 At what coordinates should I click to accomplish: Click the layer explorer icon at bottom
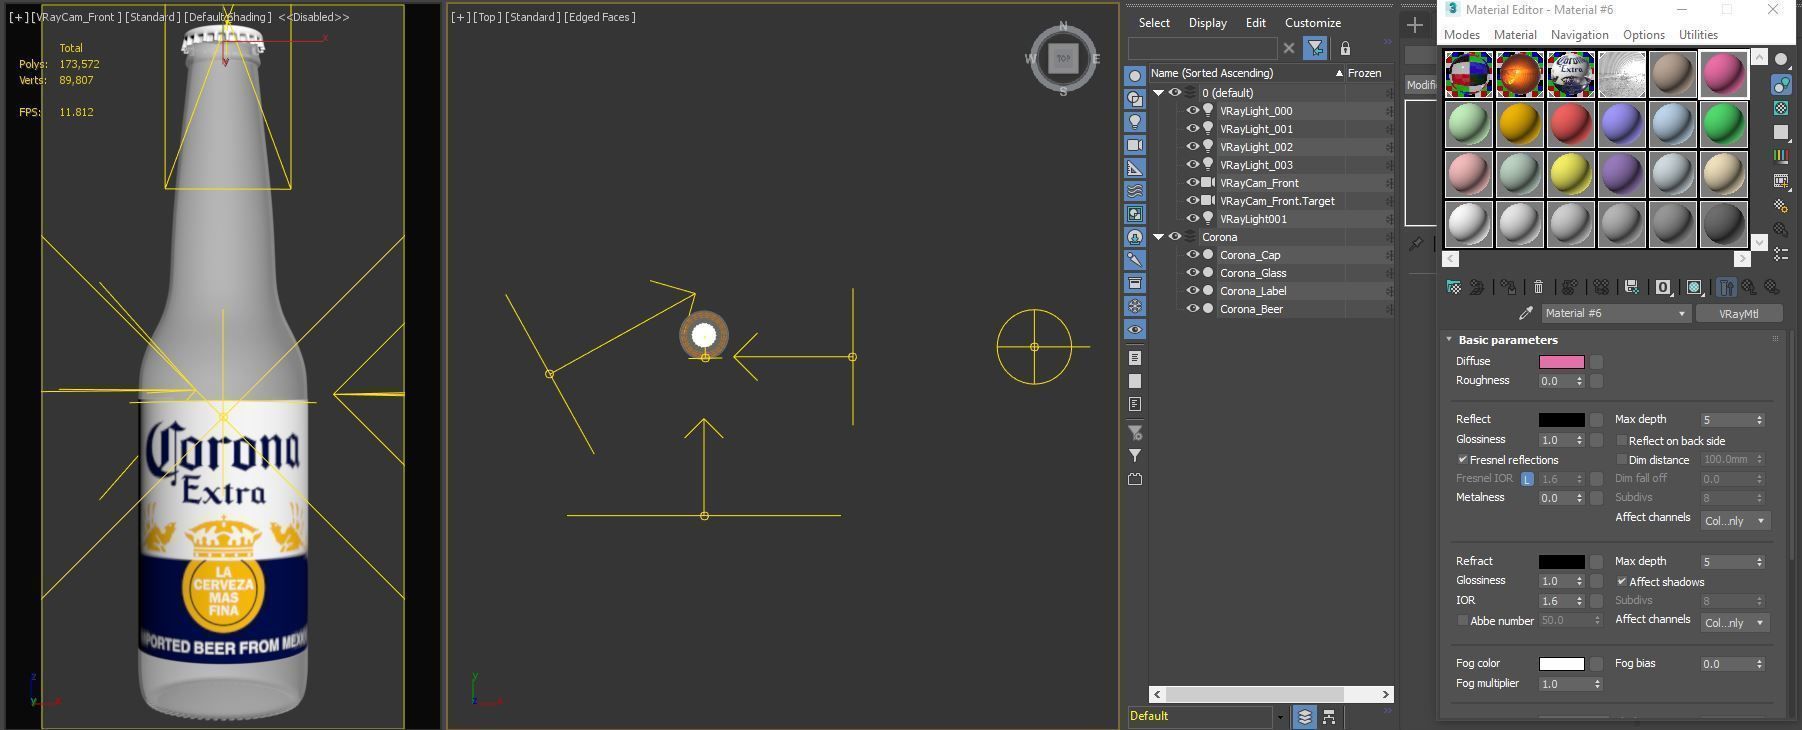coord(1304,717)
